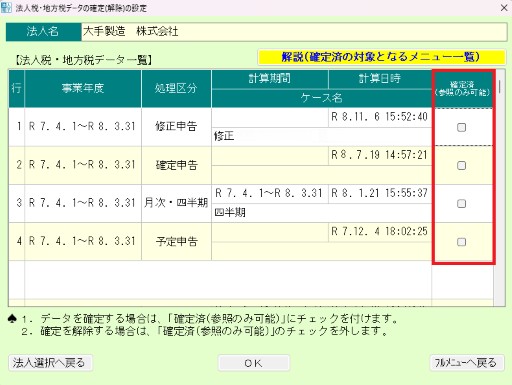The image size is (512, 385).
Task: Select 予定申告 processing type cell
Action: 176,242
